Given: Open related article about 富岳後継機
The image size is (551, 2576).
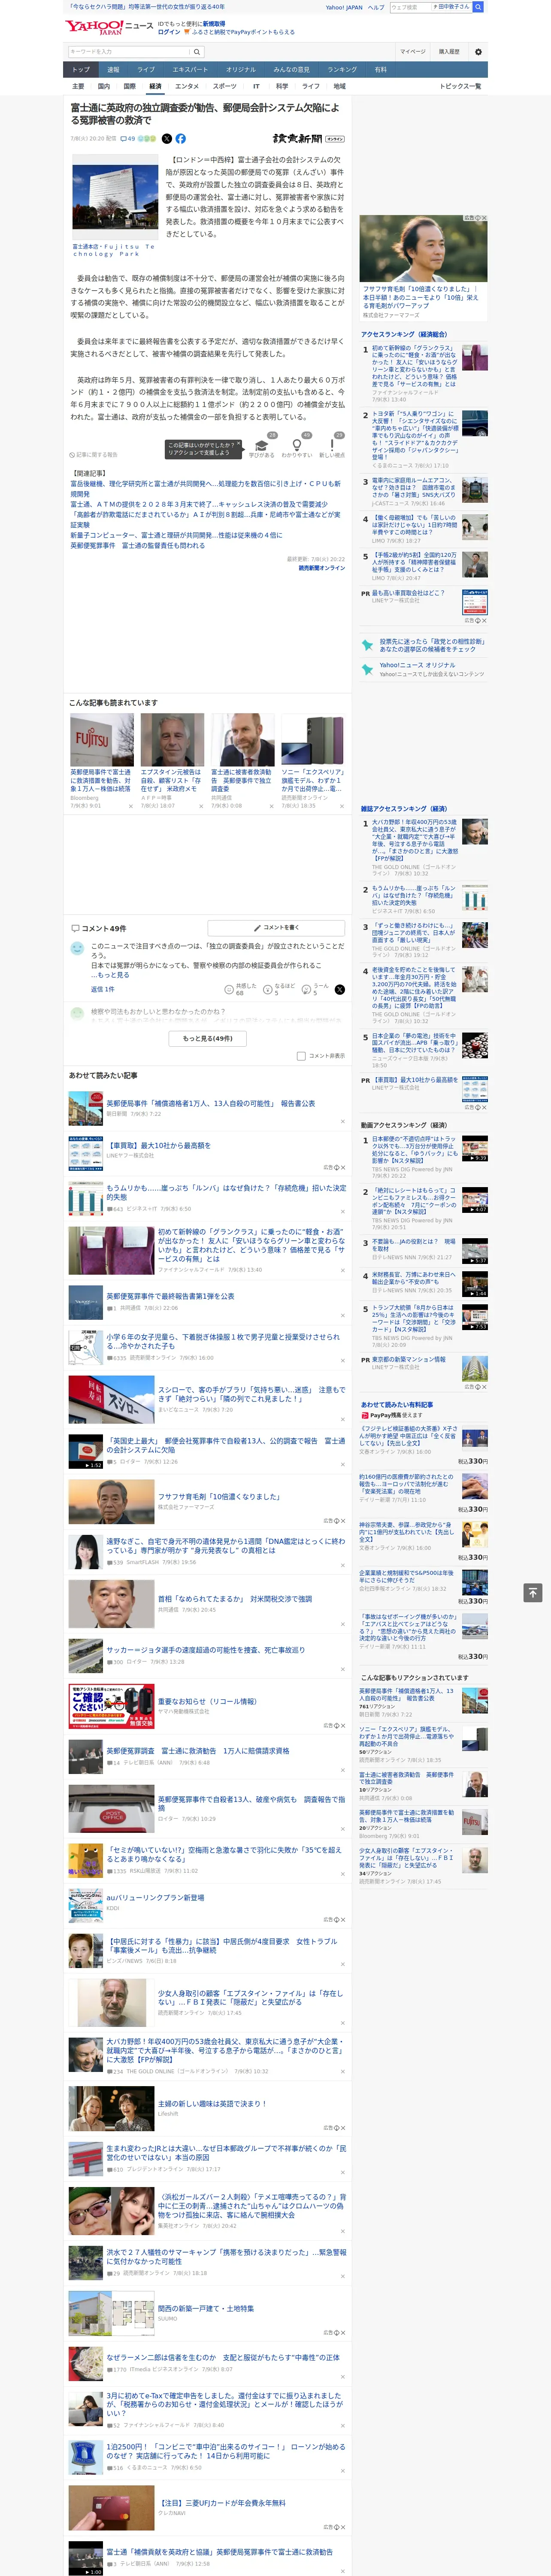Looking at the screenshot, I should point(205,489).
